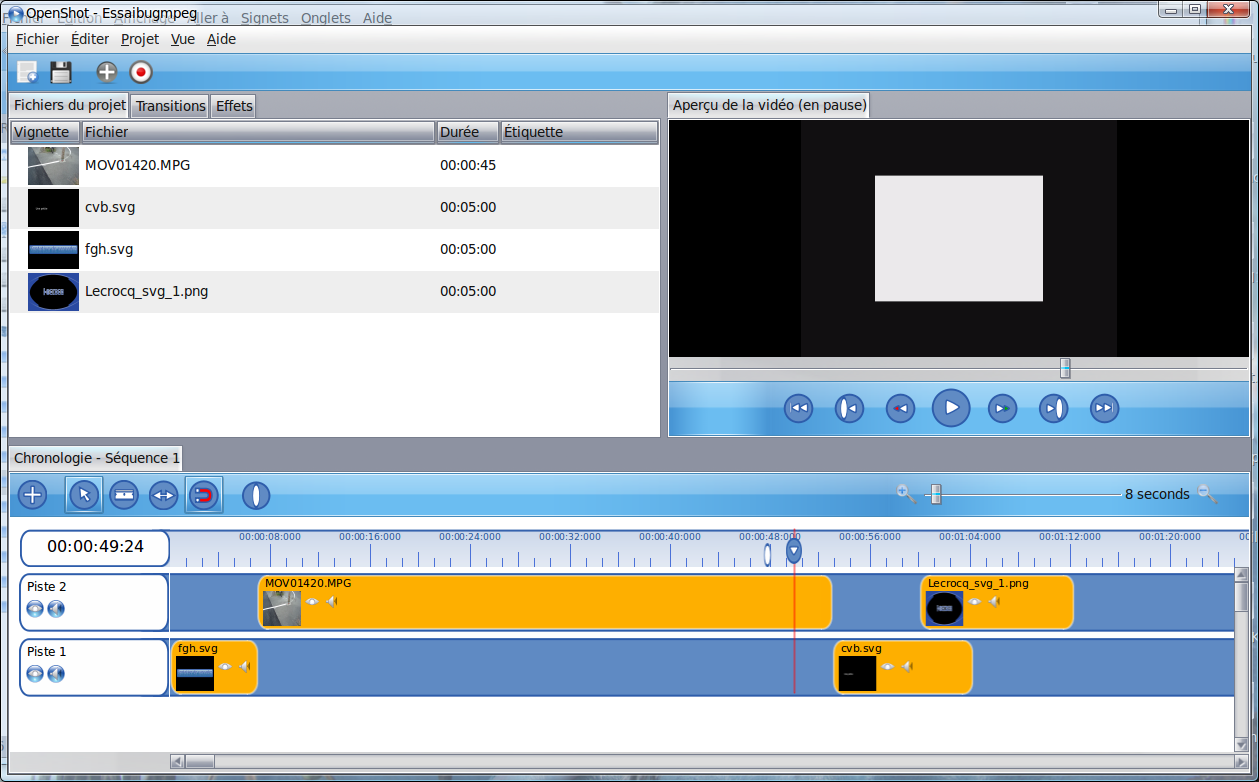
Task: Open the Fichier menu
Action: pos(38,39)
